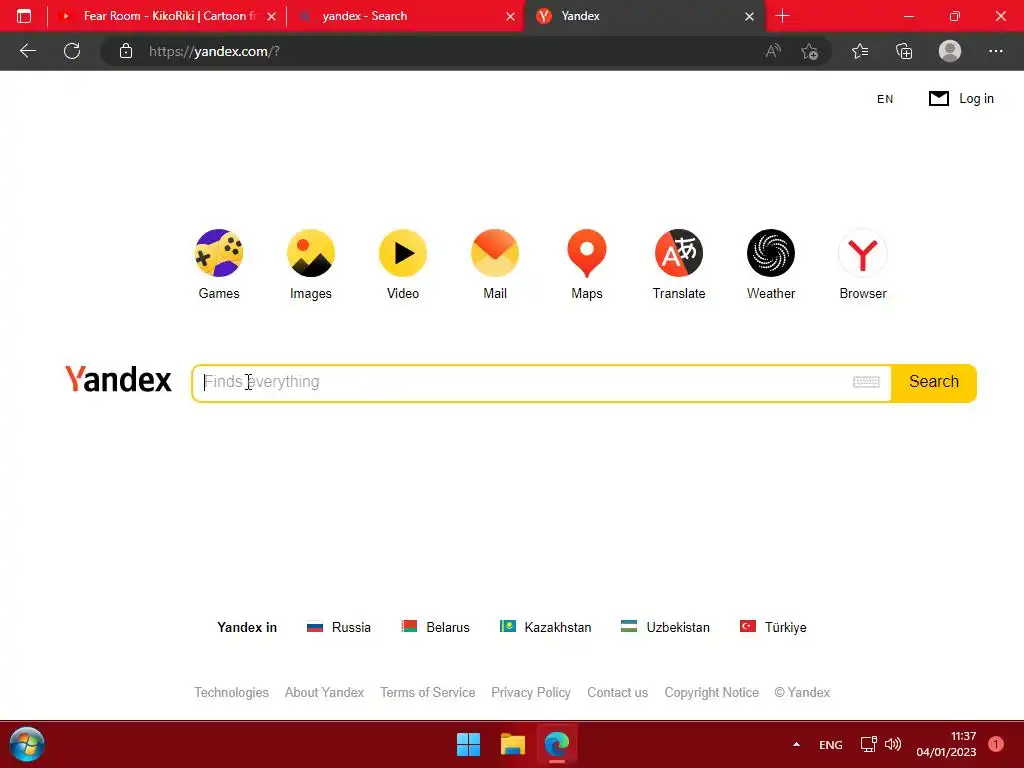Click the address bar URL yandex.com
The image size is (1024, 768).
tap(214, 51)
